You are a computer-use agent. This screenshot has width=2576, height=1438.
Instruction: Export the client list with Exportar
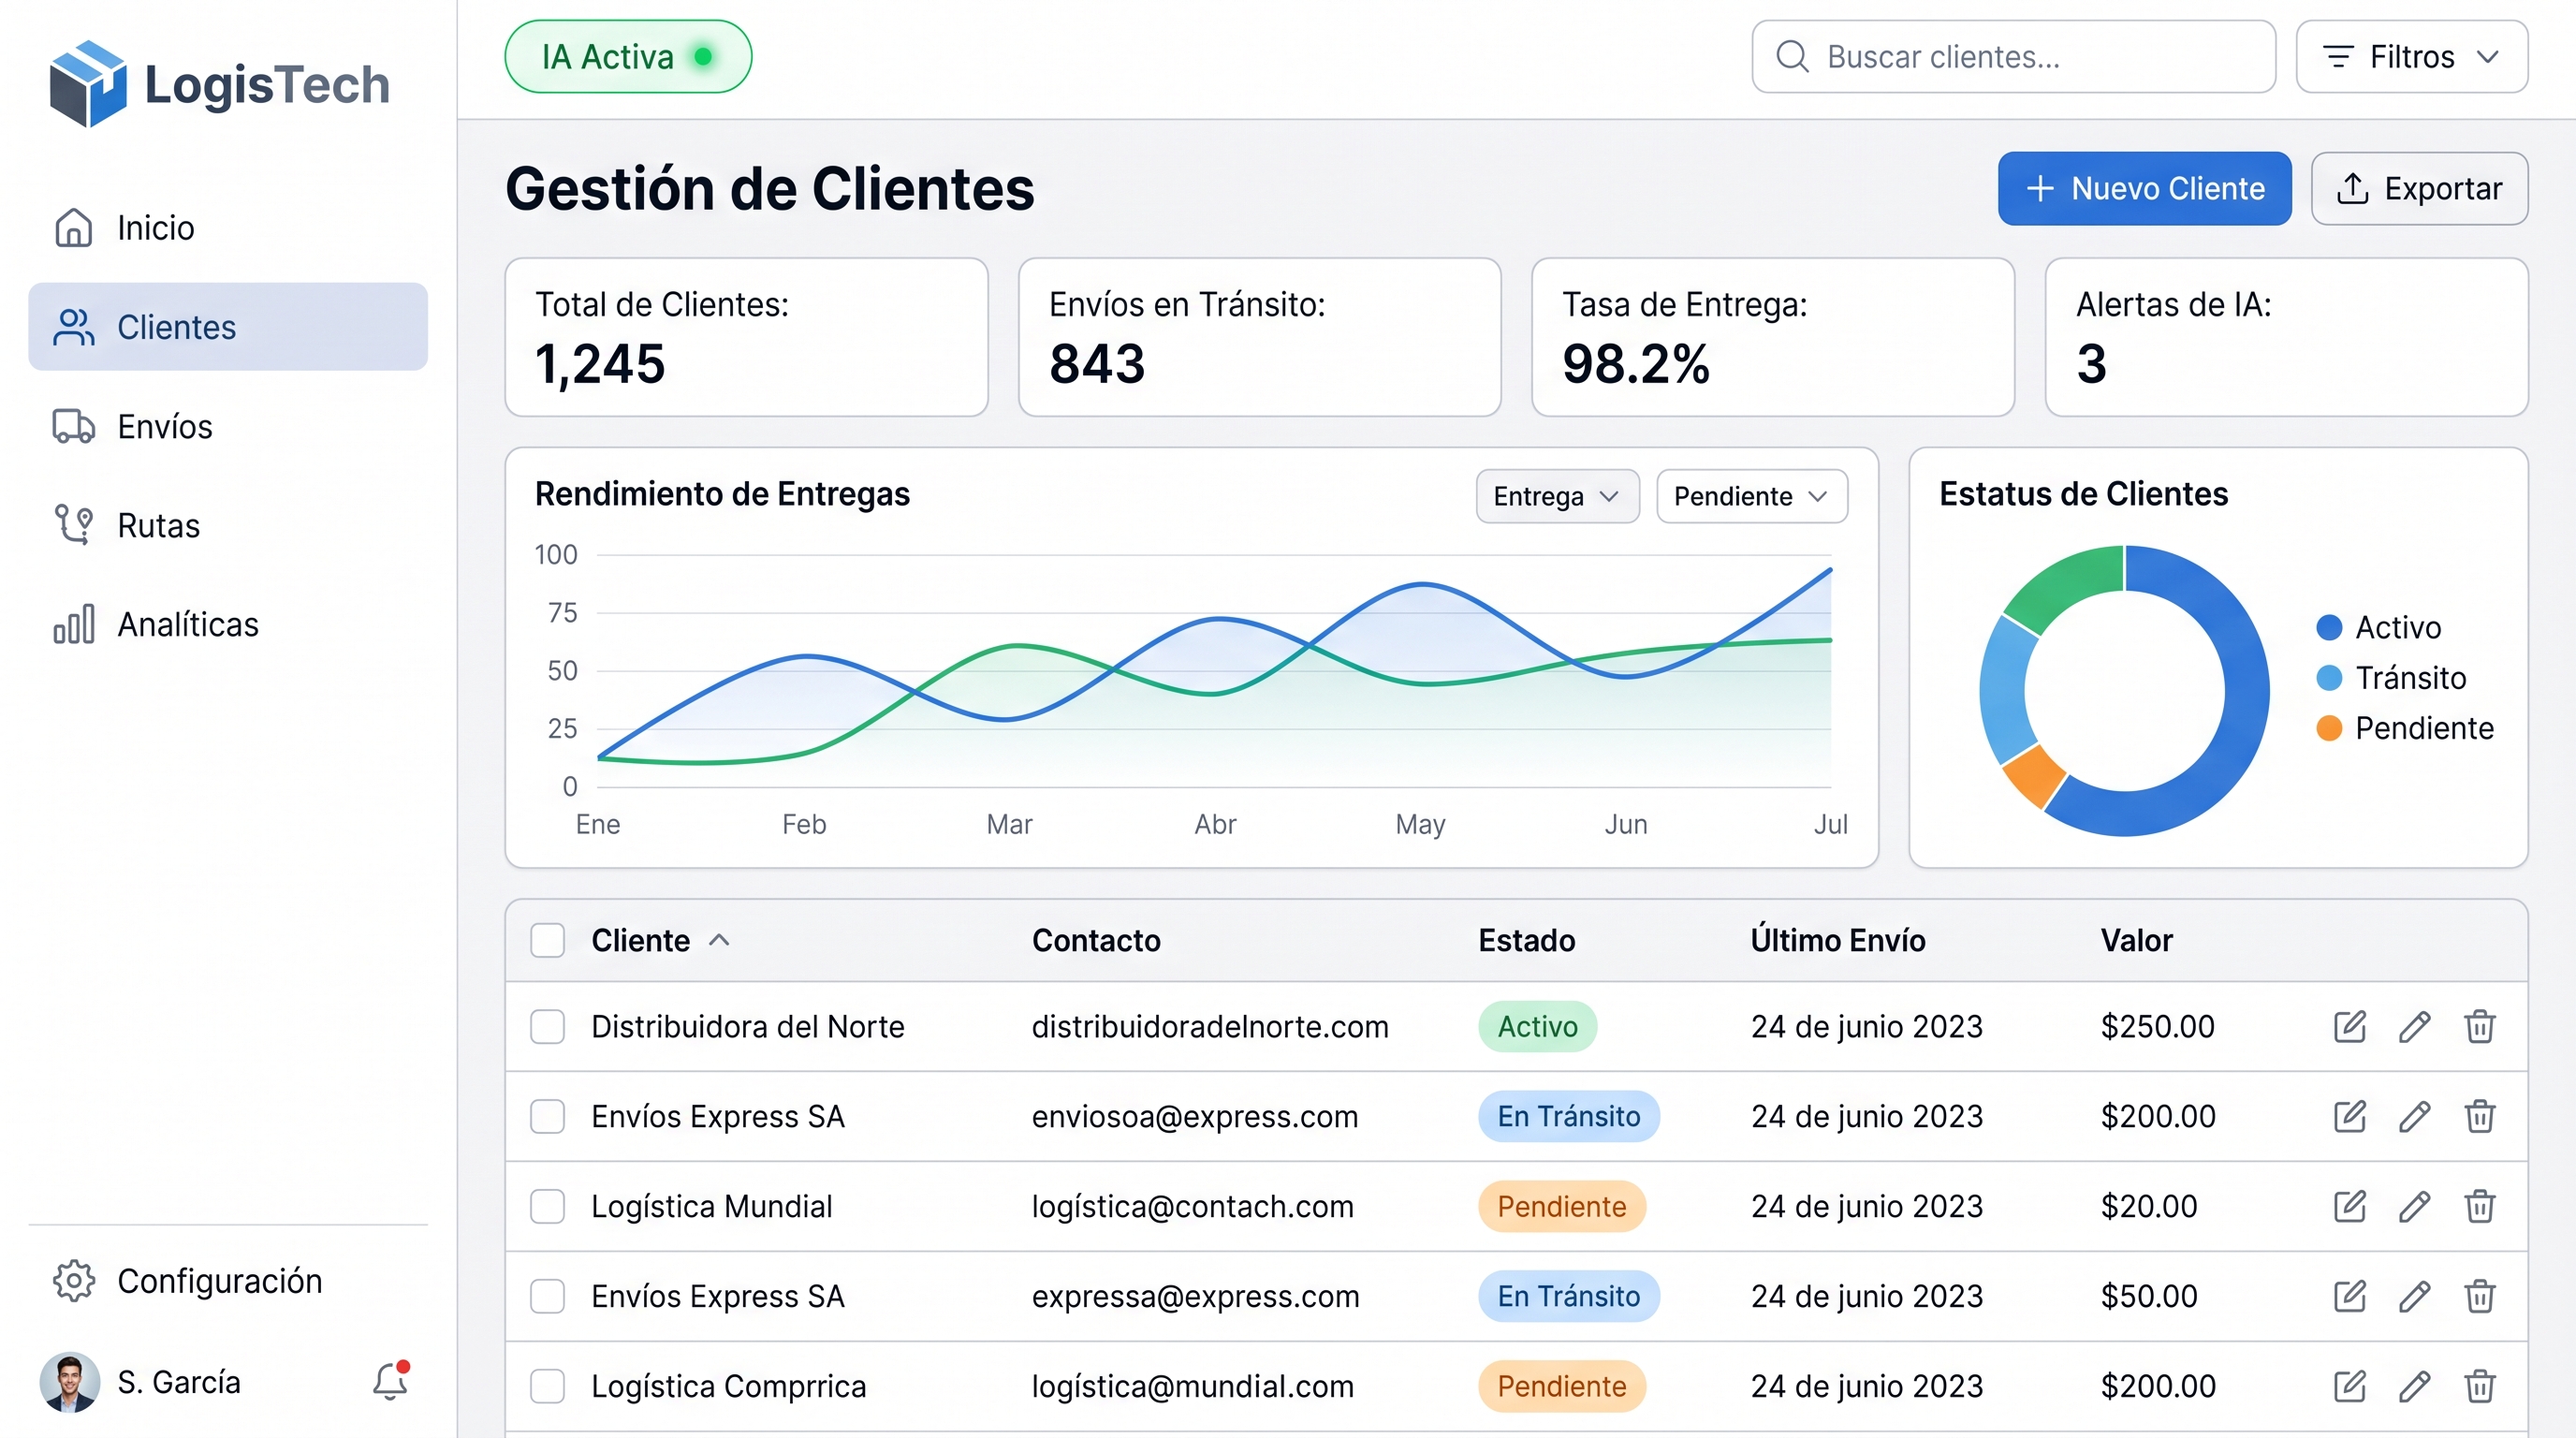(x=2419, y=188)
